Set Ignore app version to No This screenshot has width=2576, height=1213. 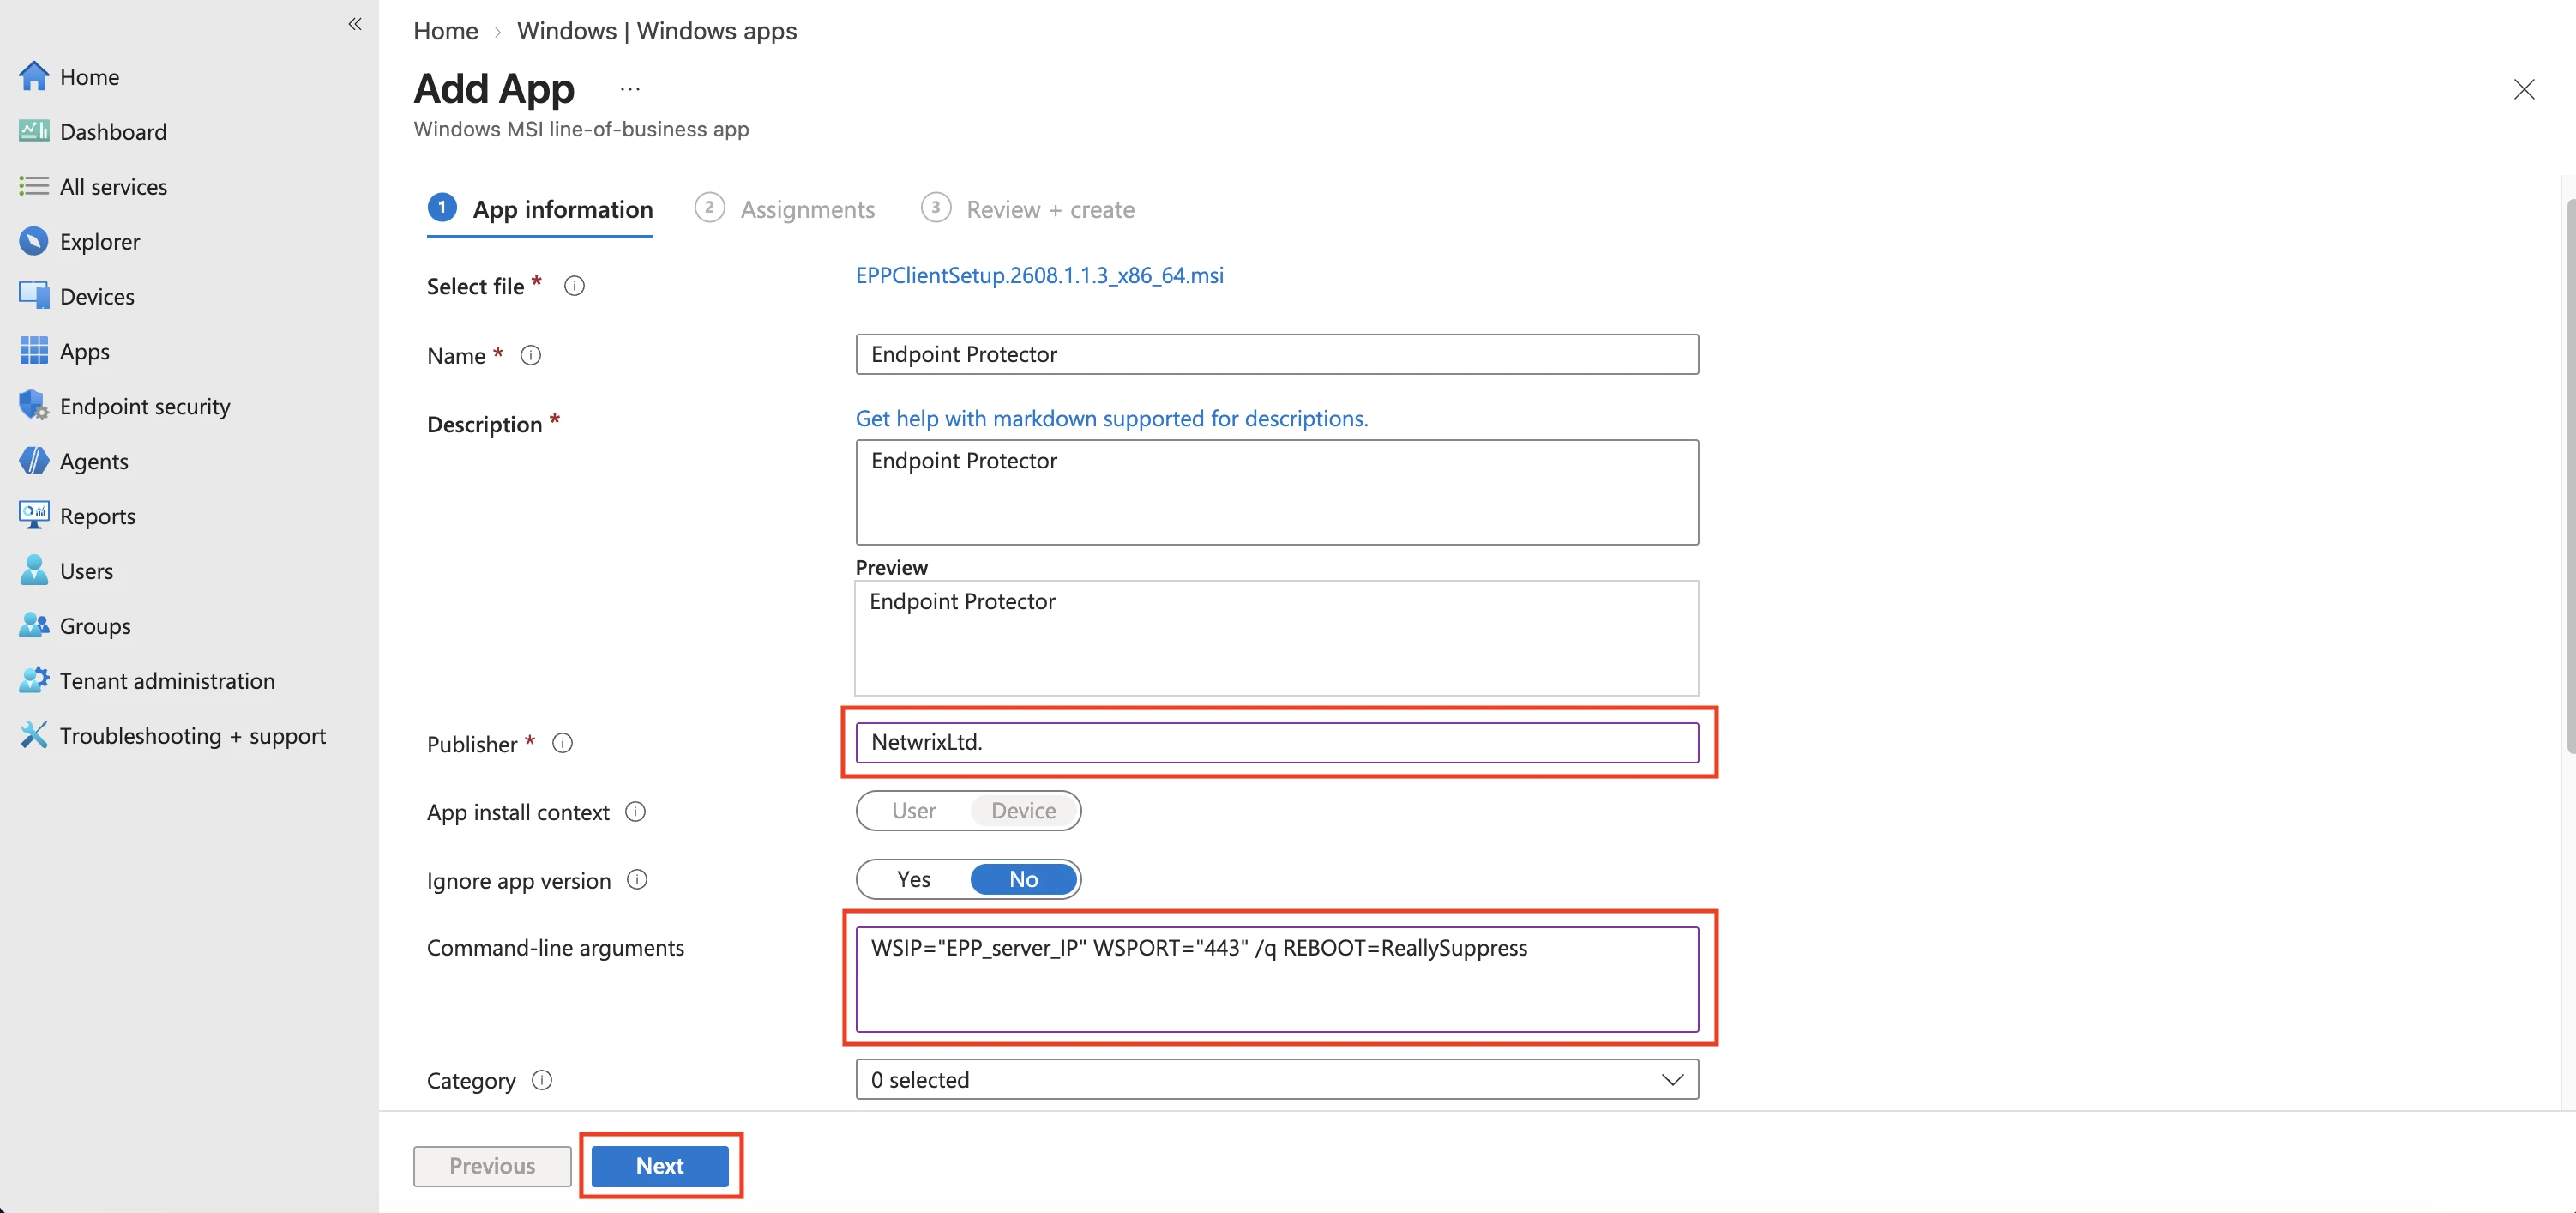pyautogui.click(x=1024, y=879)
